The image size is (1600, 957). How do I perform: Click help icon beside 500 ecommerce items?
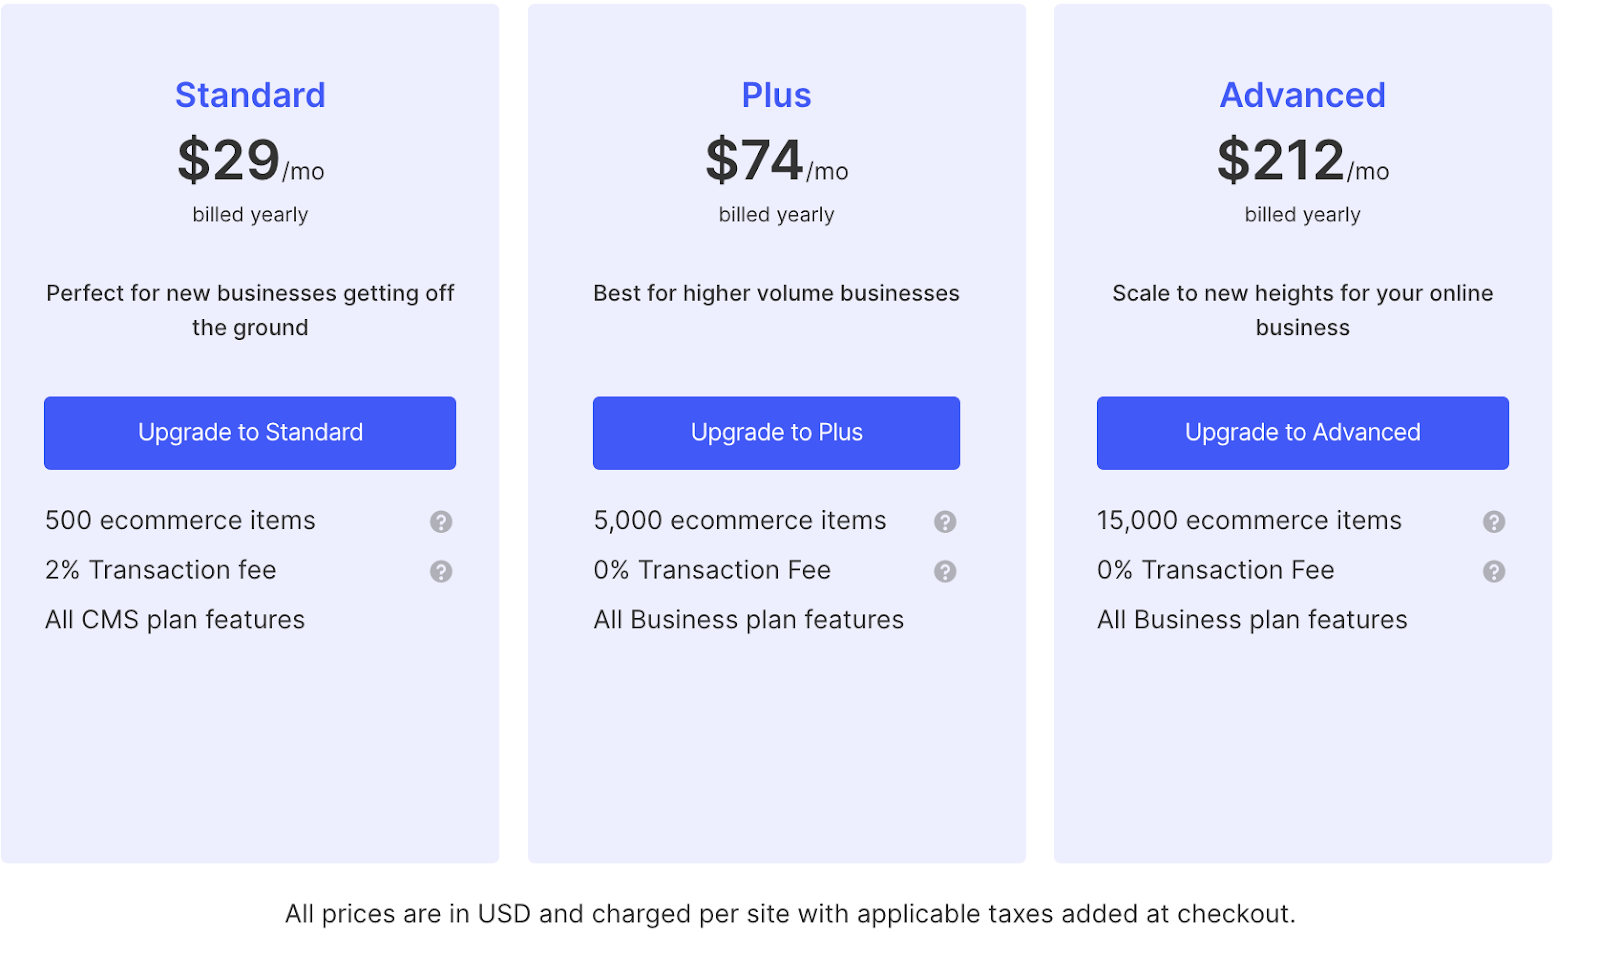click(x=441, y=522)
